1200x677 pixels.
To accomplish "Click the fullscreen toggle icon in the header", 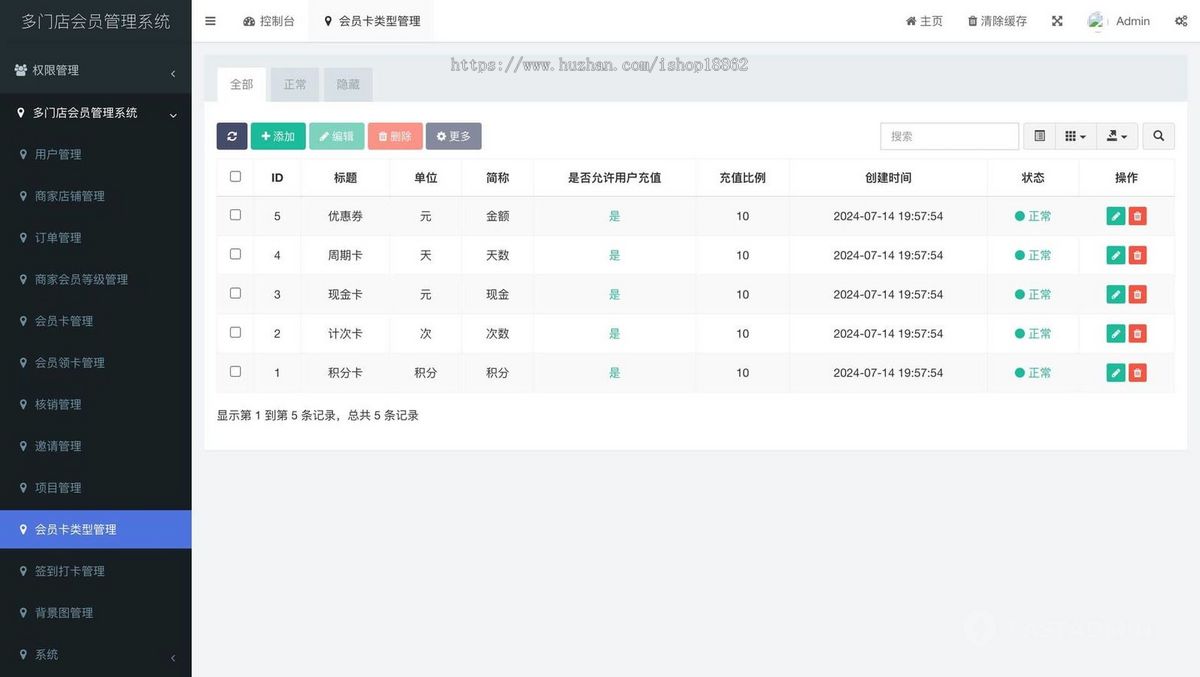I will 1057,20.
